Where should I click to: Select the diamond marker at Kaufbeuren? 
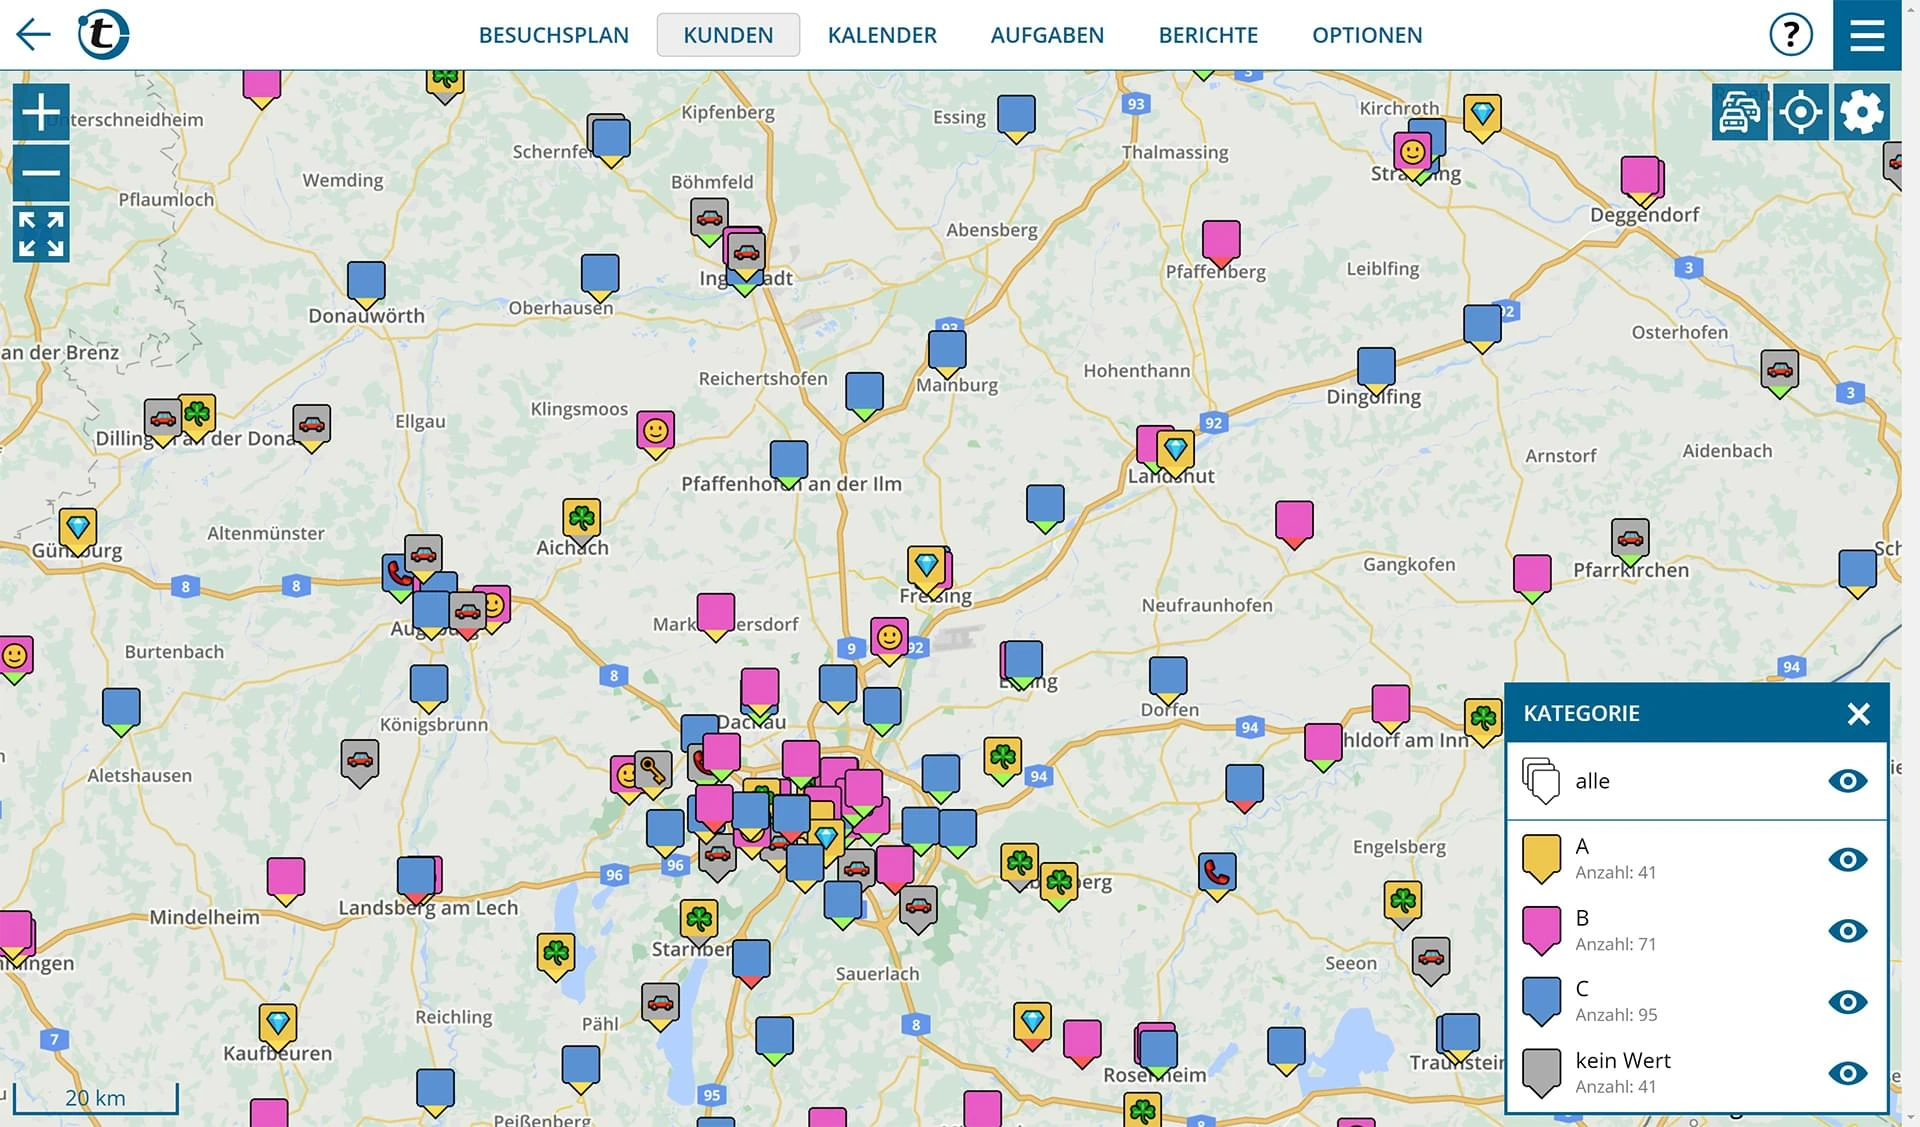pos(278,1027)
